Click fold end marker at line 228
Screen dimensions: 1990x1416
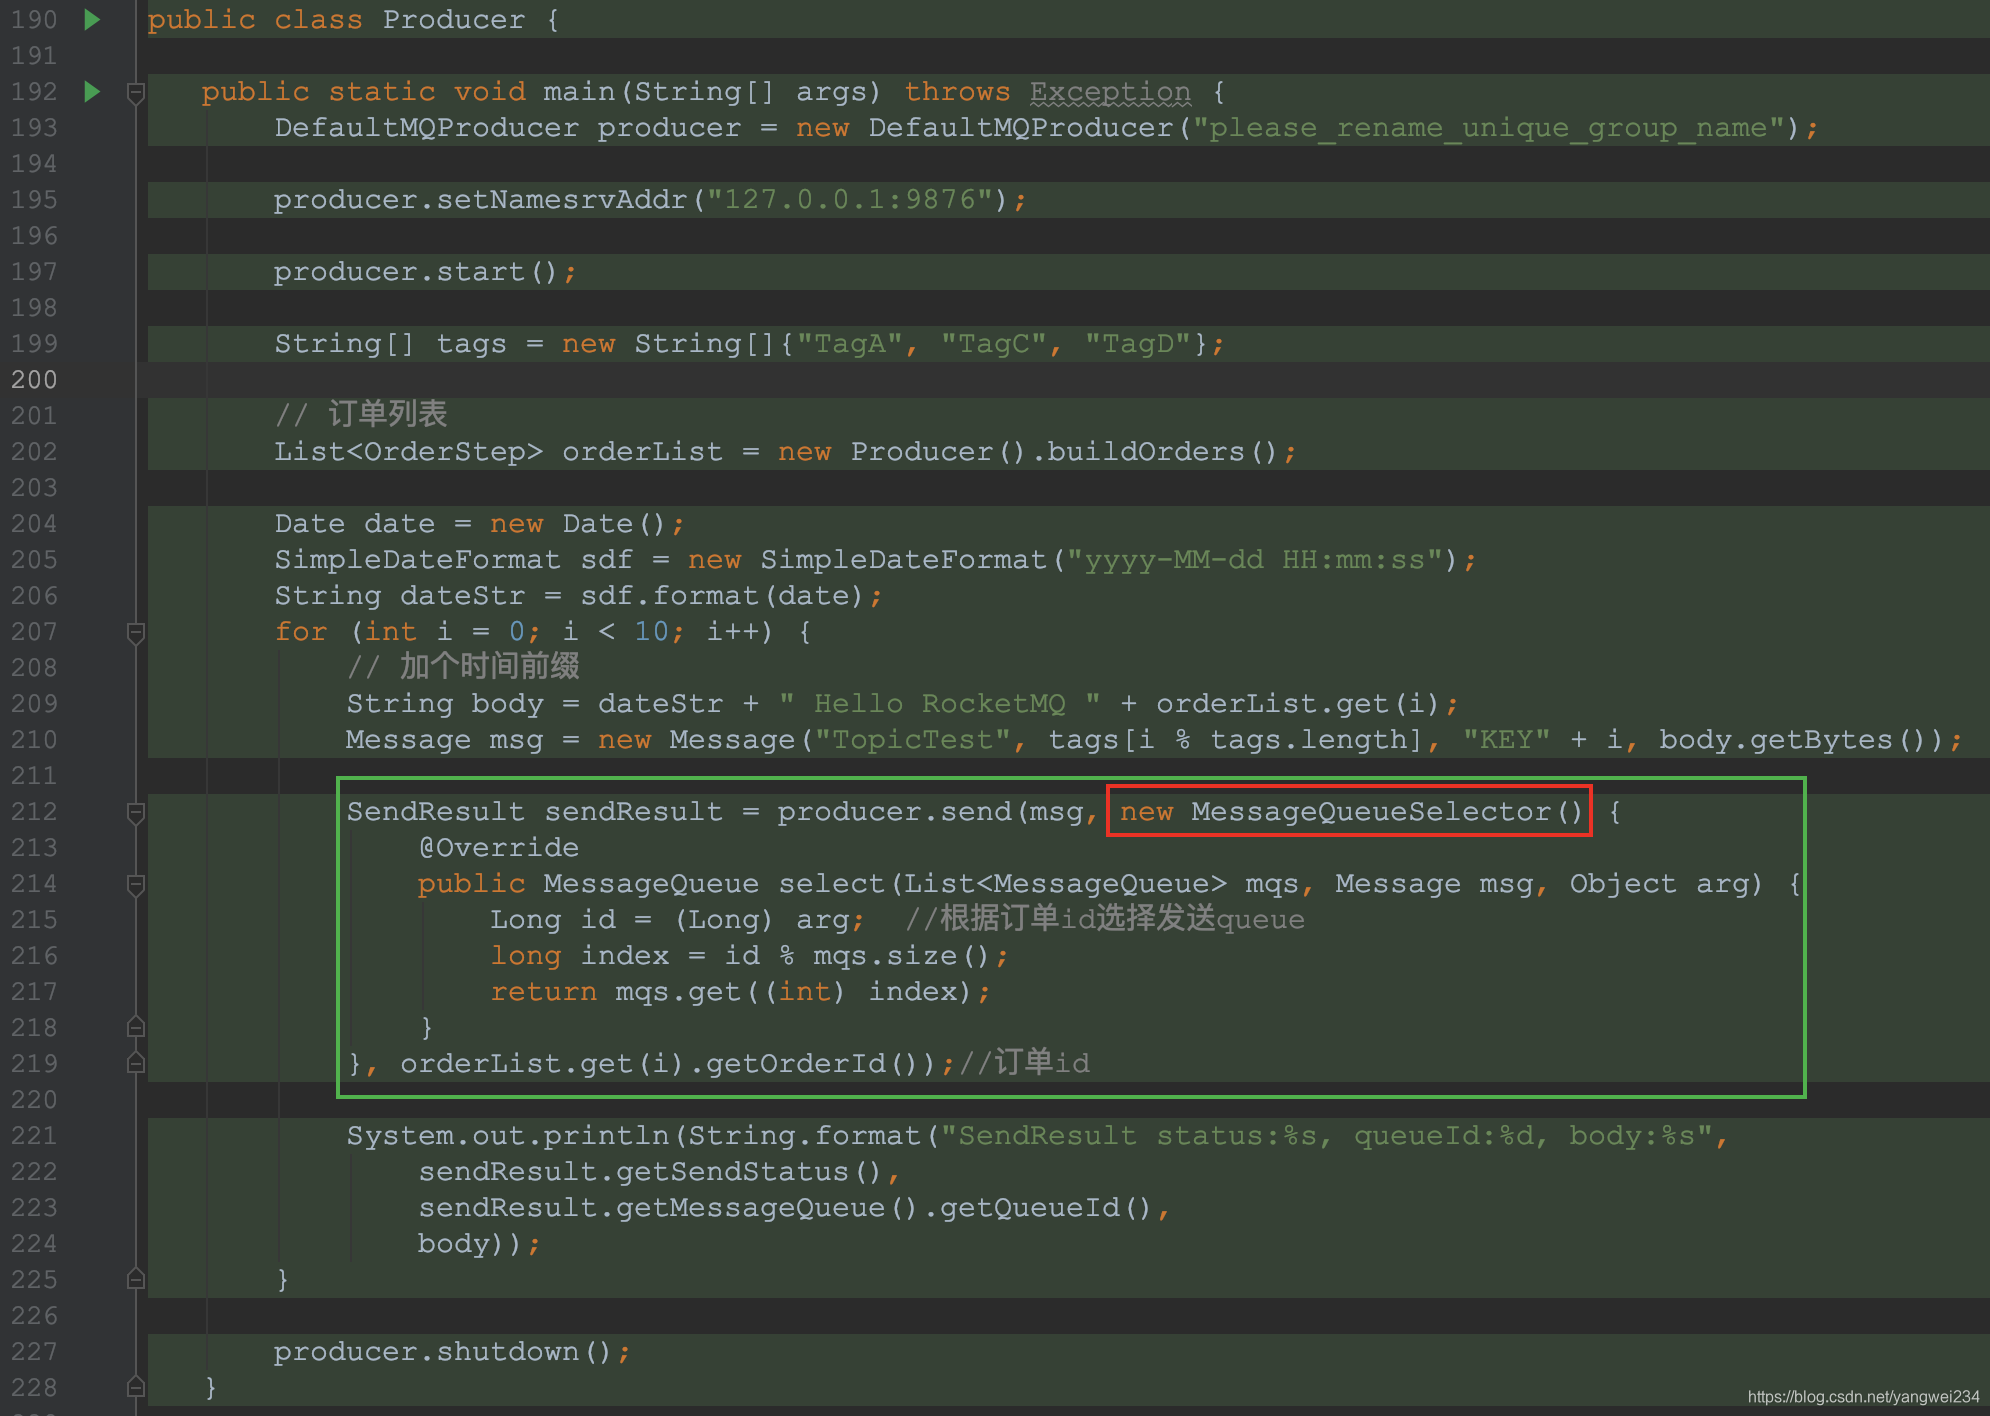pyautogui.click(x=136, y=1387)
